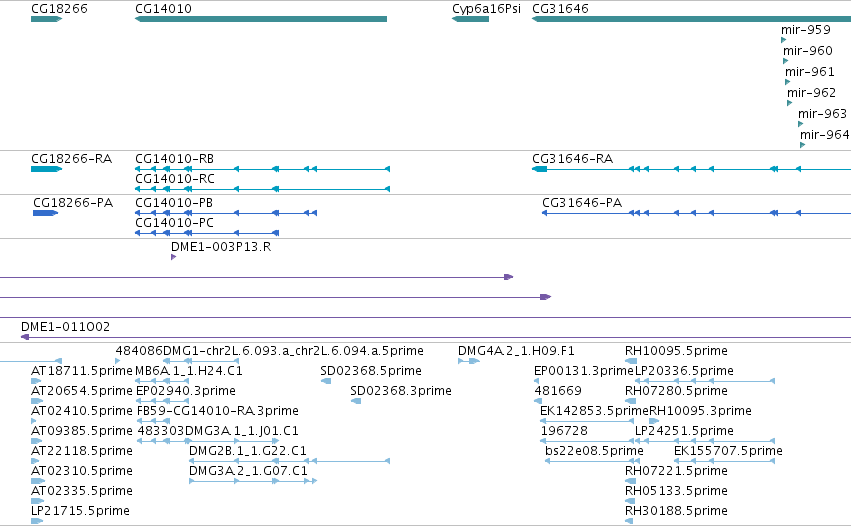Click the RH30188.5prime label

[x=676, y=511]
